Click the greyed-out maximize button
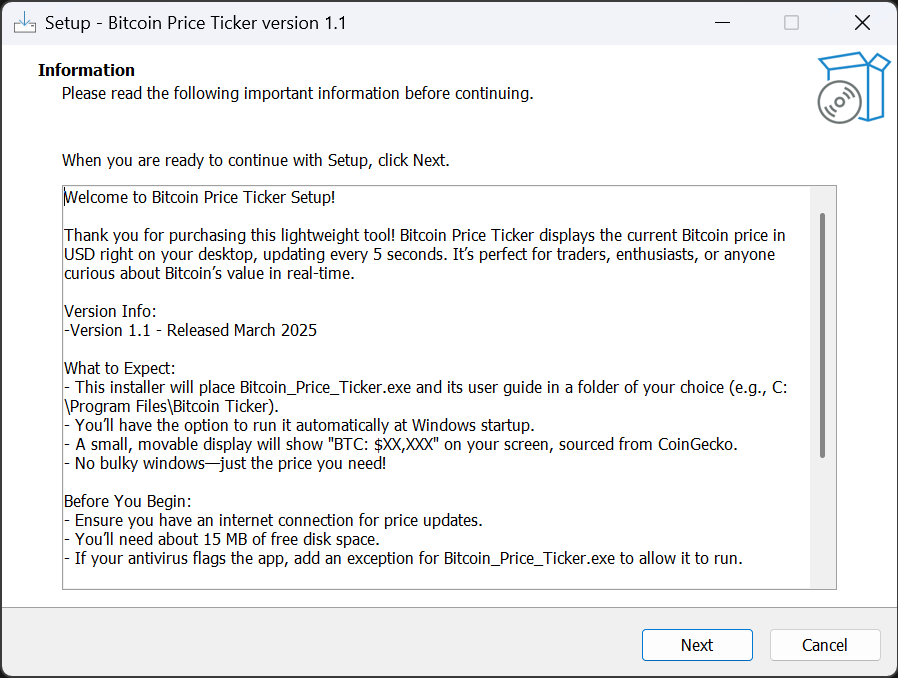The image size is (898, 678). tap(791, 22)
